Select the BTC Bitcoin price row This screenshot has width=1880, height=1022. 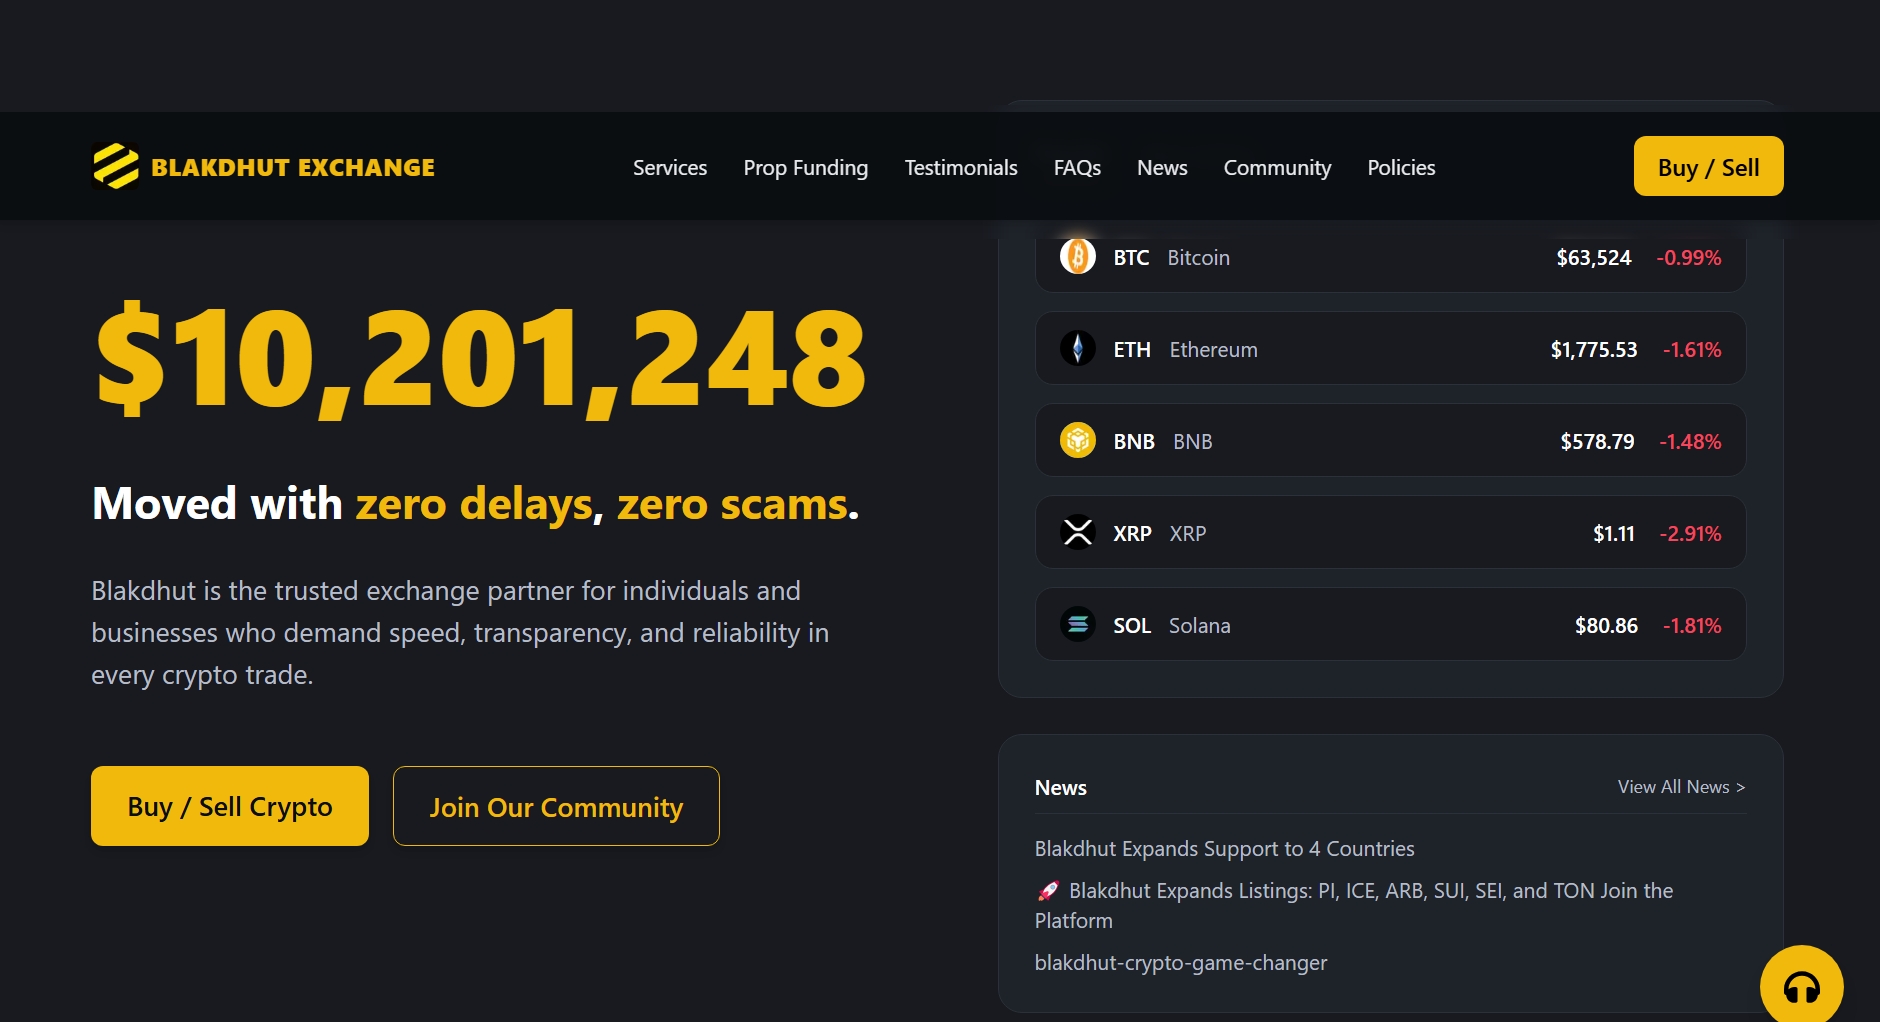[1390, 257]
